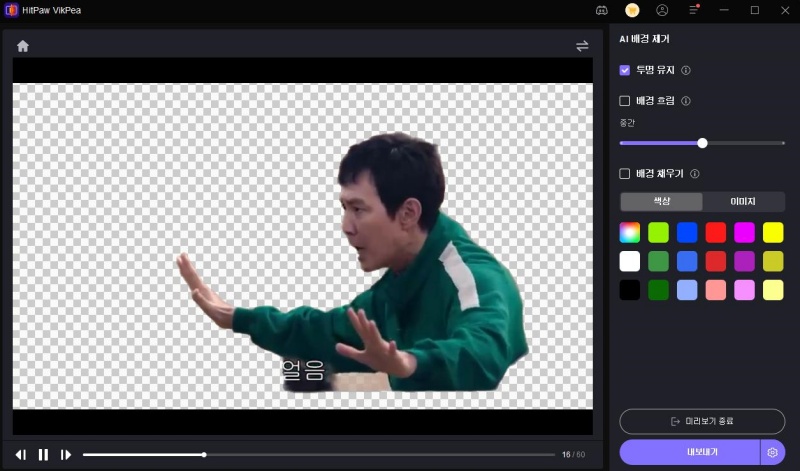Select the 색상 tab
The height and width of the screenshot is (471, 800).
point(662,202)
